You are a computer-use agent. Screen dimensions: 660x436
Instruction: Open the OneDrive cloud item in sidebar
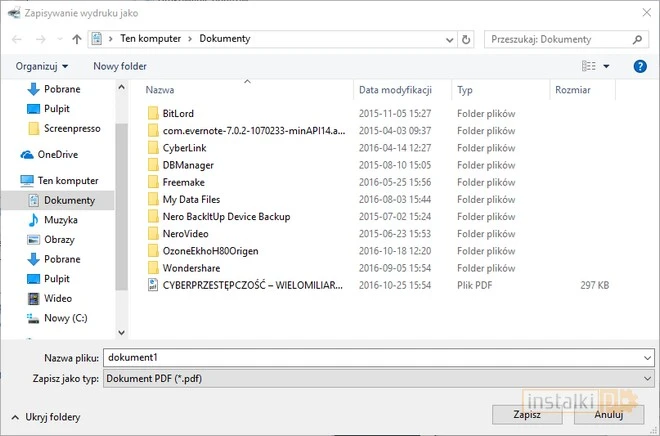pyautogui.click(x=57, y=155)
